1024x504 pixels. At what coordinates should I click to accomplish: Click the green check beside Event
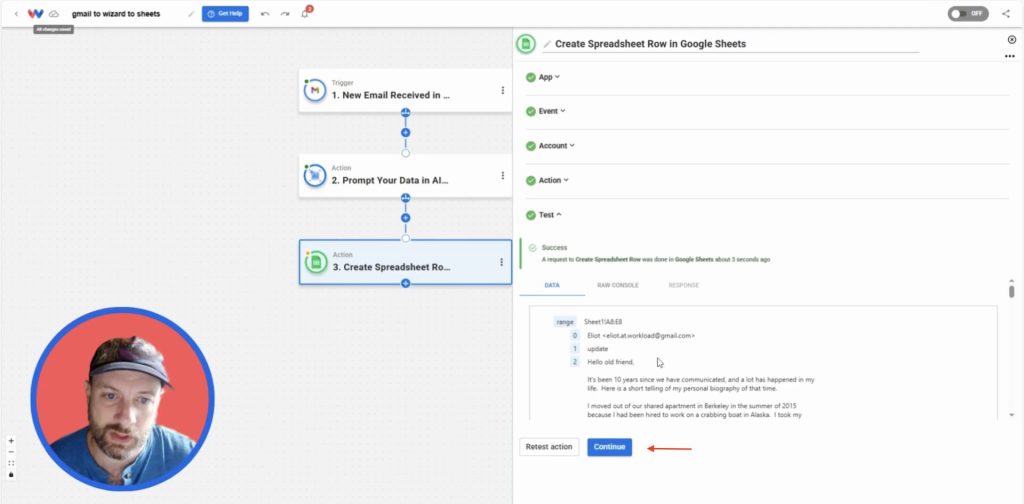click(530, 111)
